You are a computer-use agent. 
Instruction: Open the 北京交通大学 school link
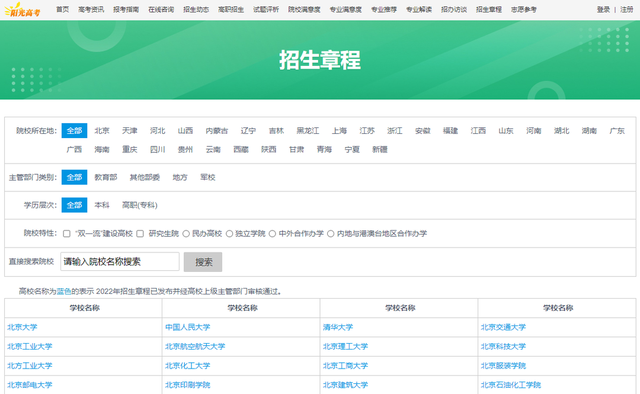pos(503,327)
